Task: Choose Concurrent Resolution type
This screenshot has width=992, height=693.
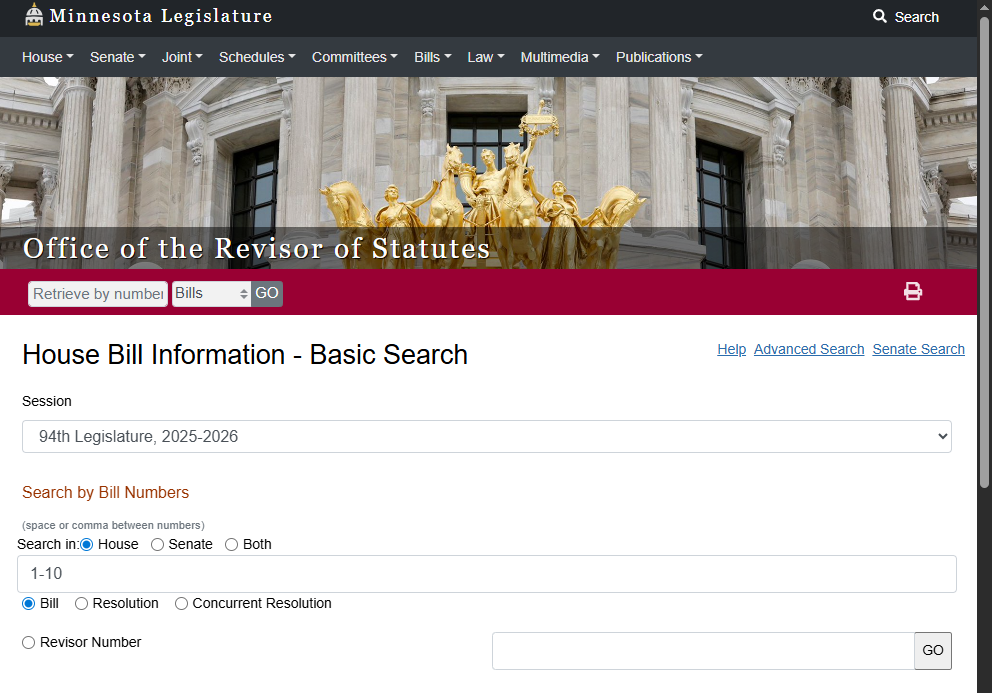Action: (x=181, y=603)
